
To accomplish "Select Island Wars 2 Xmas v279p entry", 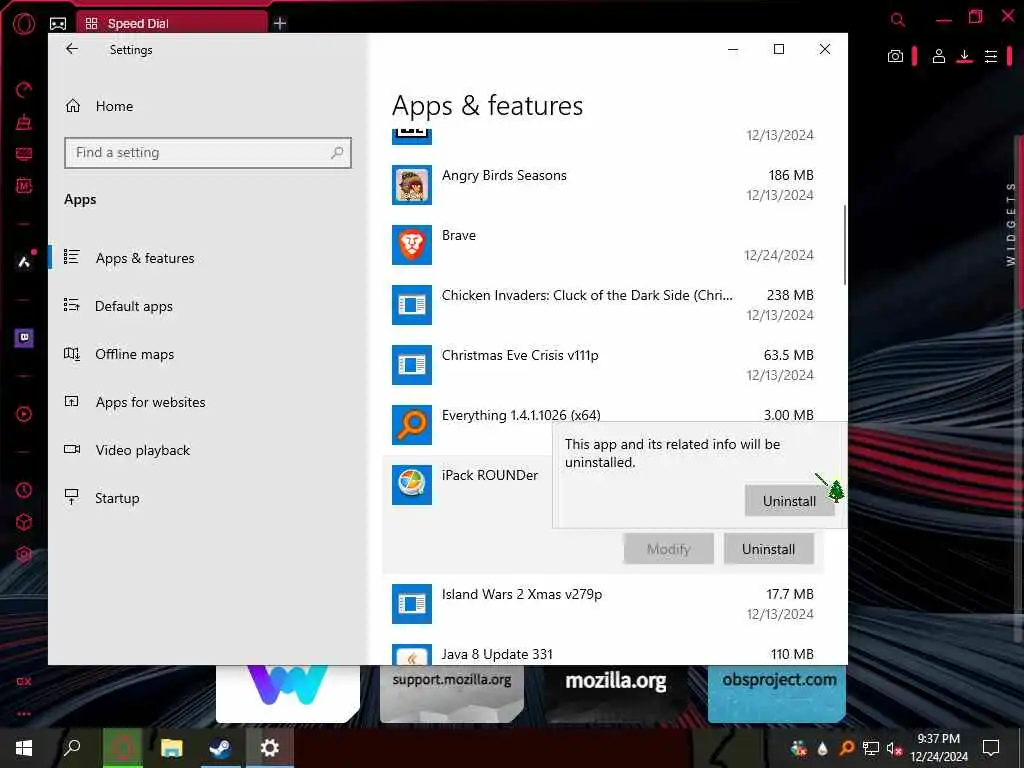I will pos(603,604).
